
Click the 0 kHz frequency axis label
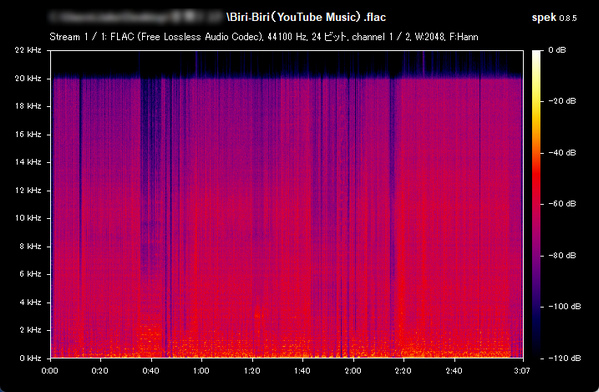pos(30,358)
